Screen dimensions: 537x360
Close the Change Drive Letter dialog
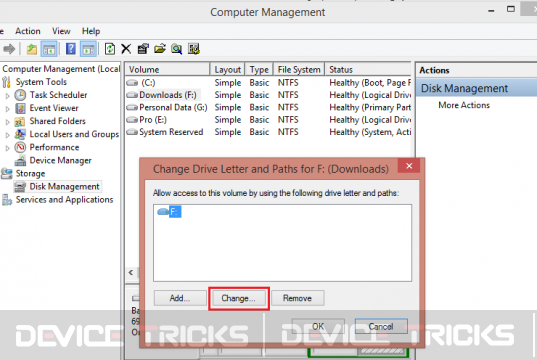point(409,166)
